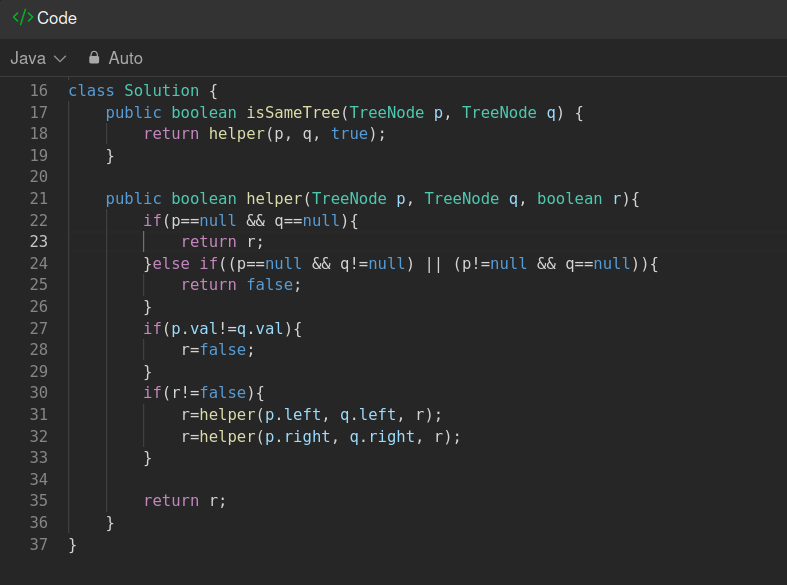The width and height of the screenshot is (787, 585).
Task: Click line number 16
Action: point(39,90)
